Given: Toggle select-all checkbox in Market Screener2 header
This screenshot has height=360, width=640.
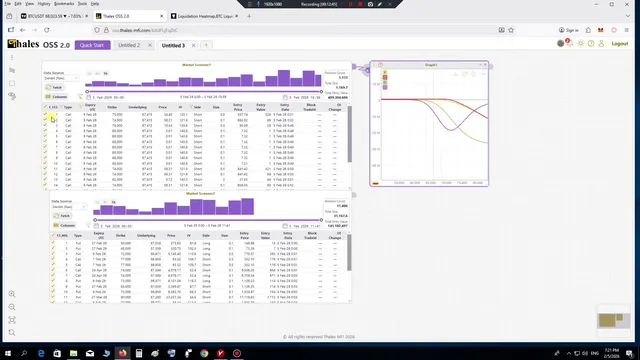Looking at the screenshot, I should pos(53,236).
